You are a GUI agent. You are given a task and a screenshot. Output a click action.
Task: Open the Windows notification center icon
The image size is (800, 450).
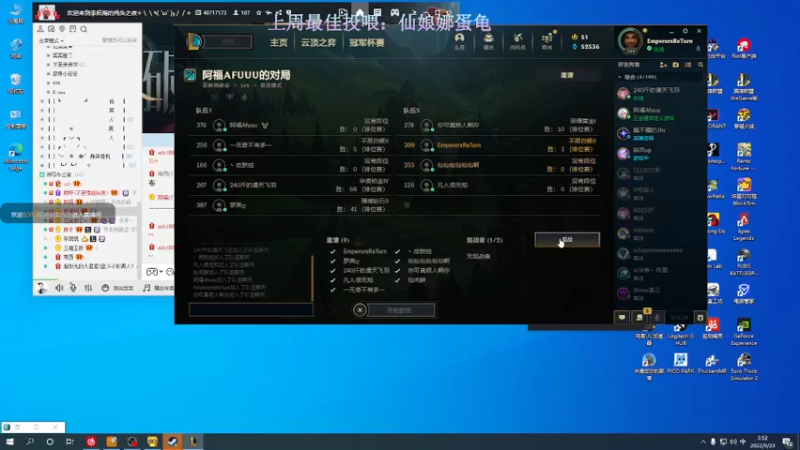[788, 442]
